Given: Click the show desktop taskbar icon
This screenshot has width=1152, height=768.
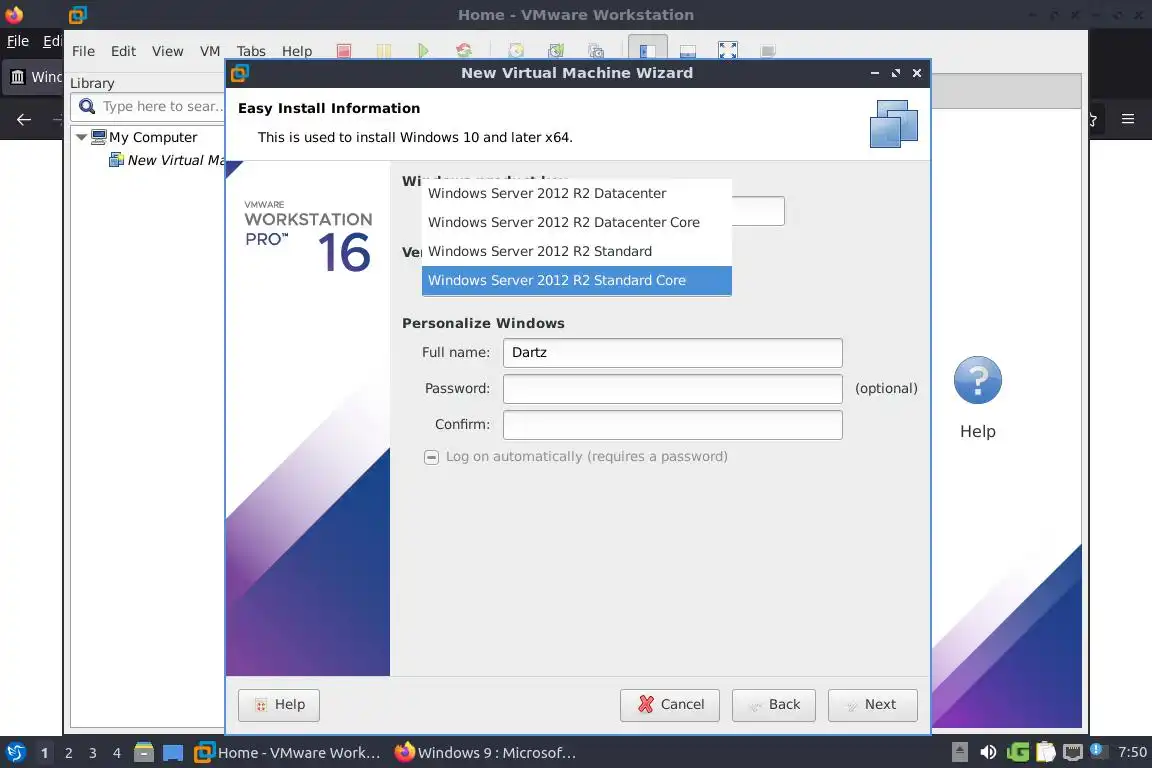Looking at the screenshot, I should [173, 753].
